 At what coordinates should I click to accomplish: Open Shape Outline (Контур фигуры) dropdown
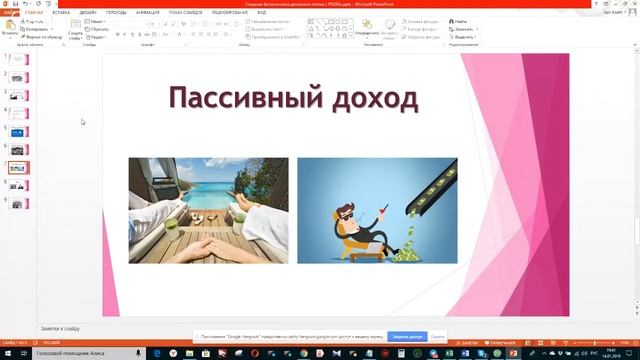[x=420, y=29]
